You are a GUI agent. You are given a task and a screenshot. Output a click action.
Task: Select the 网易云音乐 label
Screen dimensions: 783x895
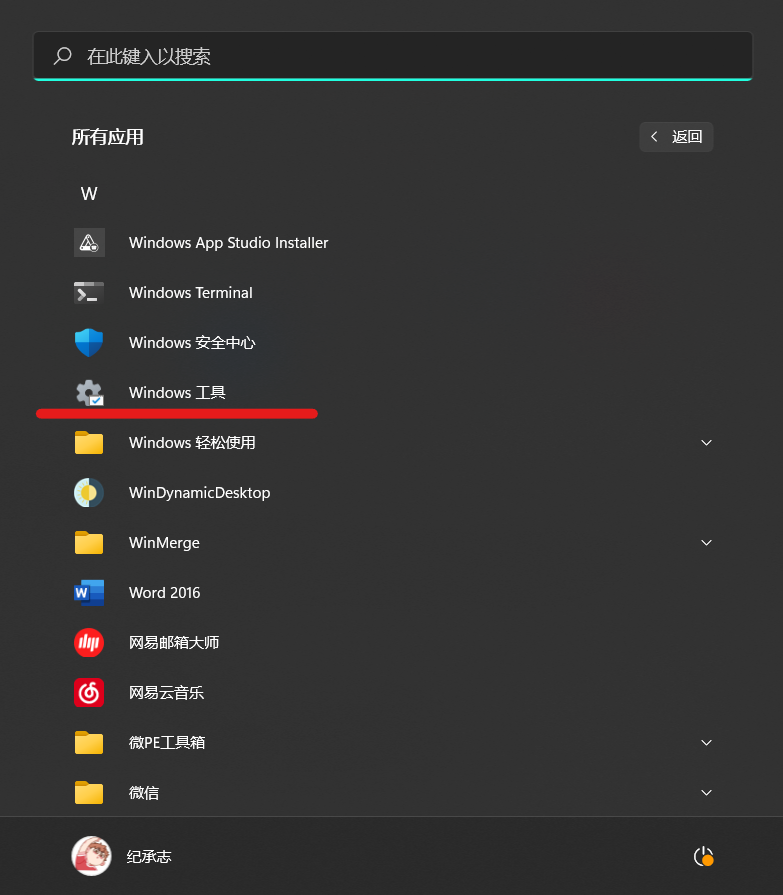pyautogui.click(x=167, y=692)
